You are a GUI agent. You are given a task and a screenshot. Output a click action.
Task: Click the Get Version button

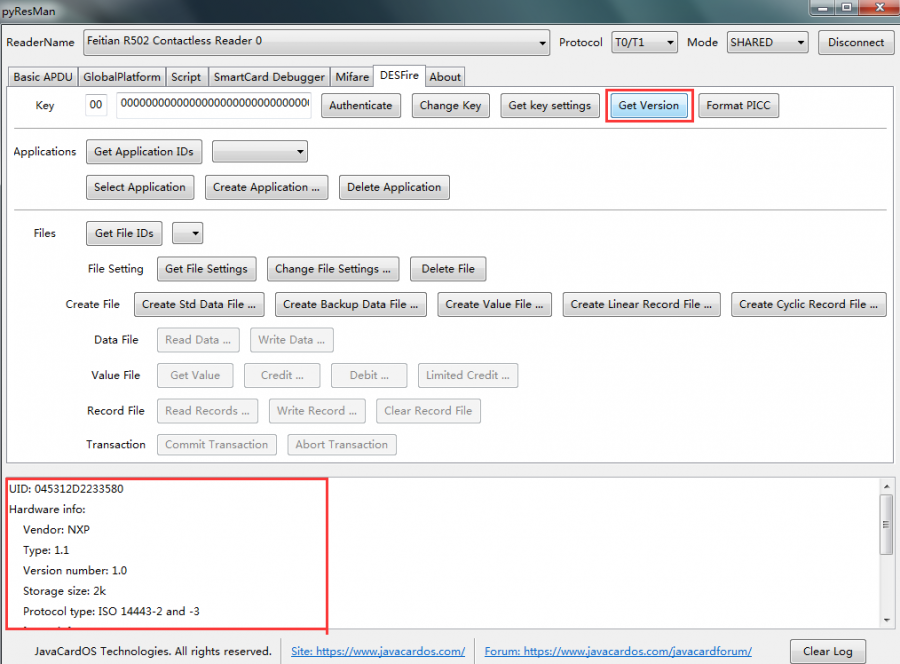point(648,105)
